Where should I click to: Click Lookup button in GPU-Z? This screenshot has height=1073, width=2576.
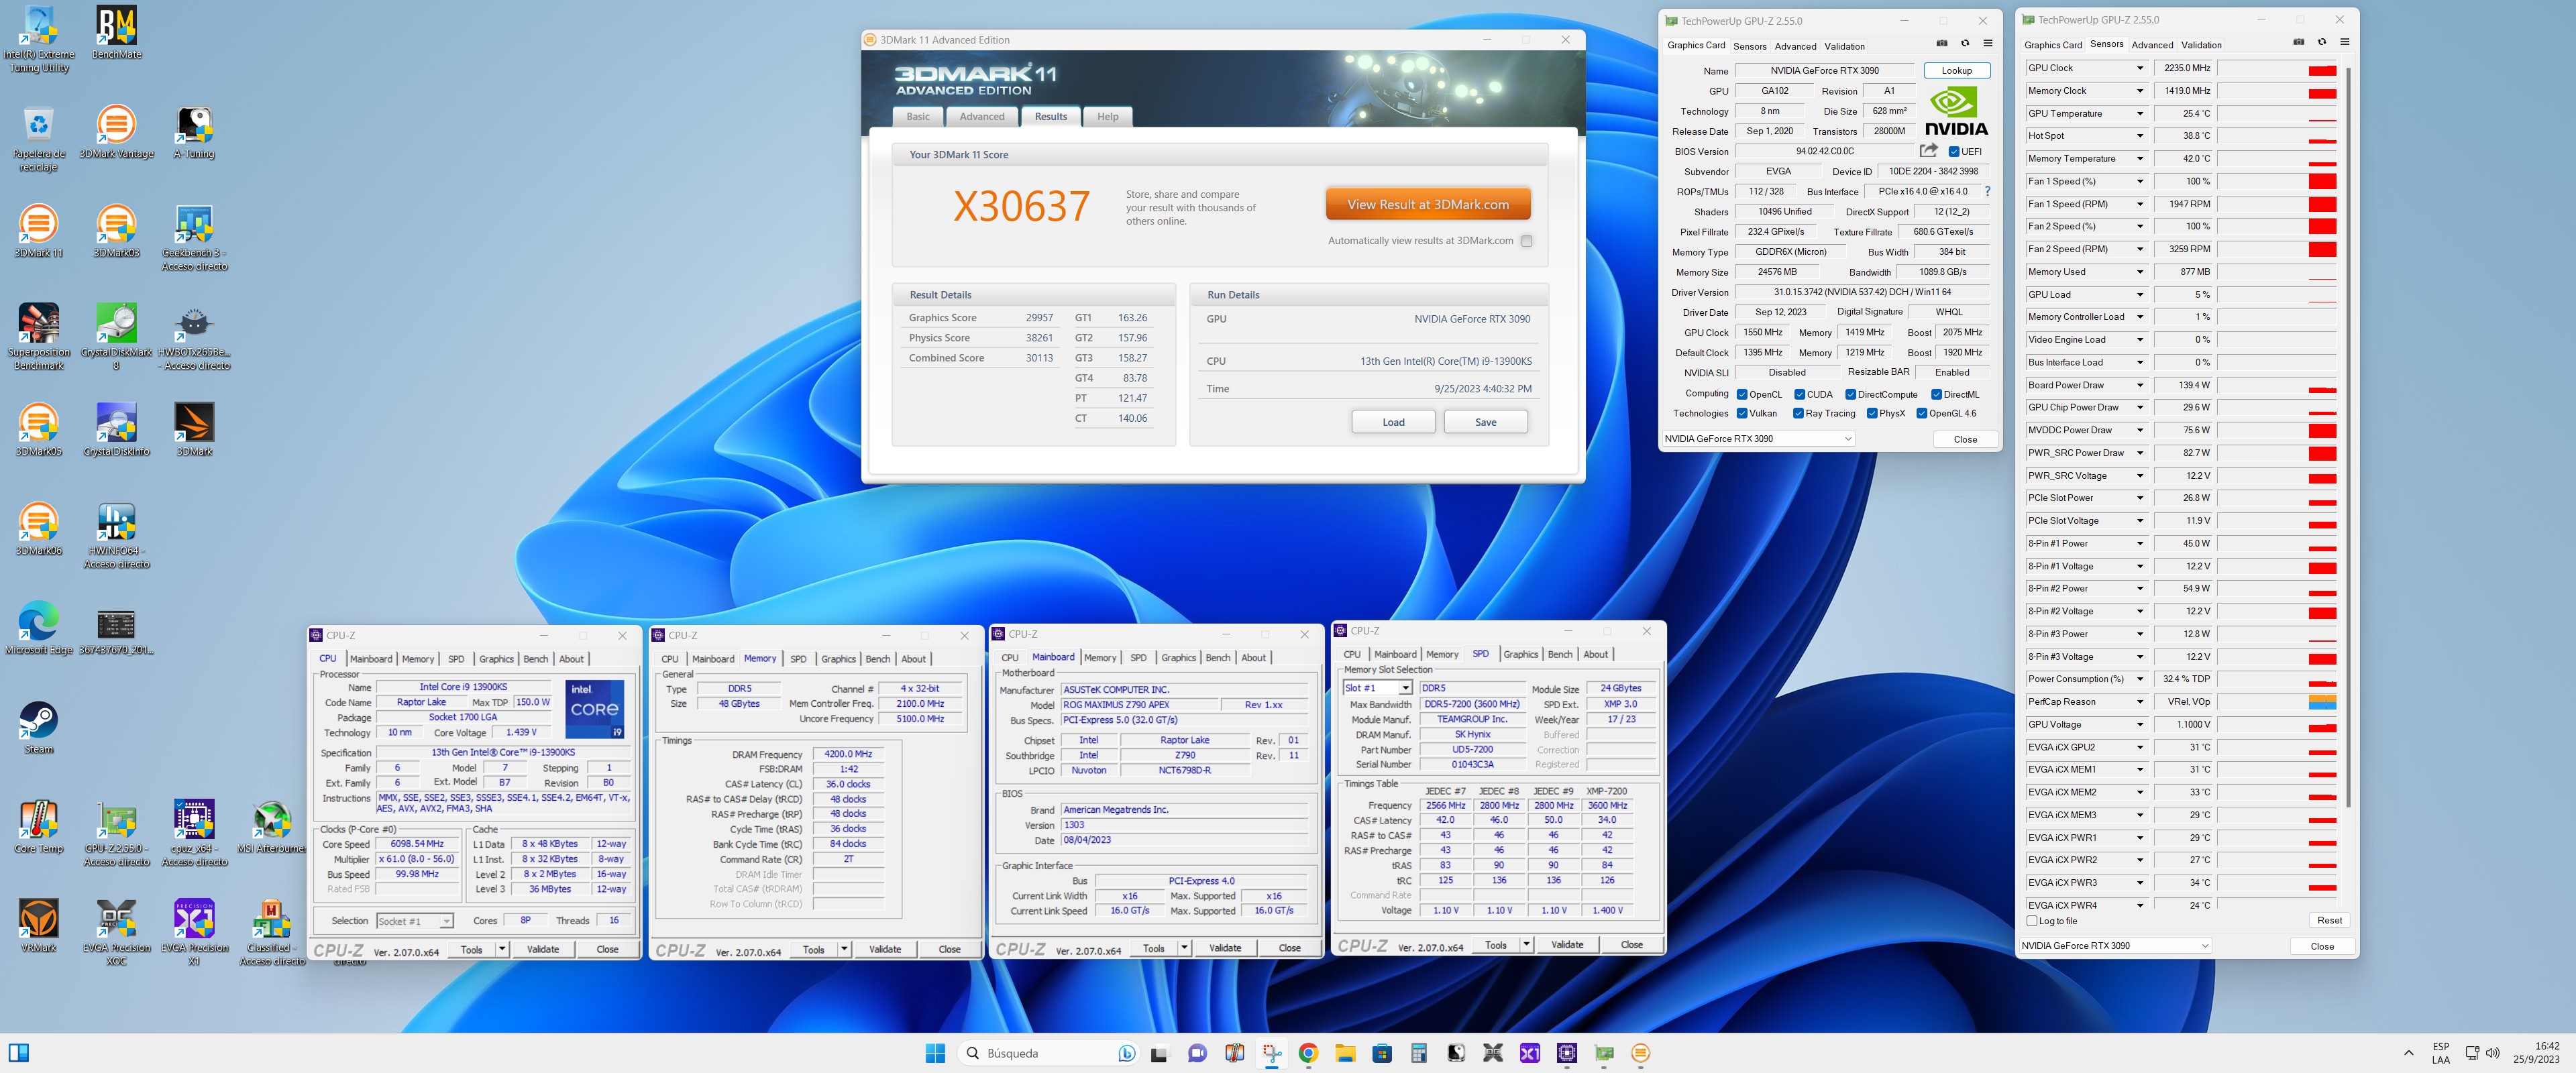(1956, 71)
